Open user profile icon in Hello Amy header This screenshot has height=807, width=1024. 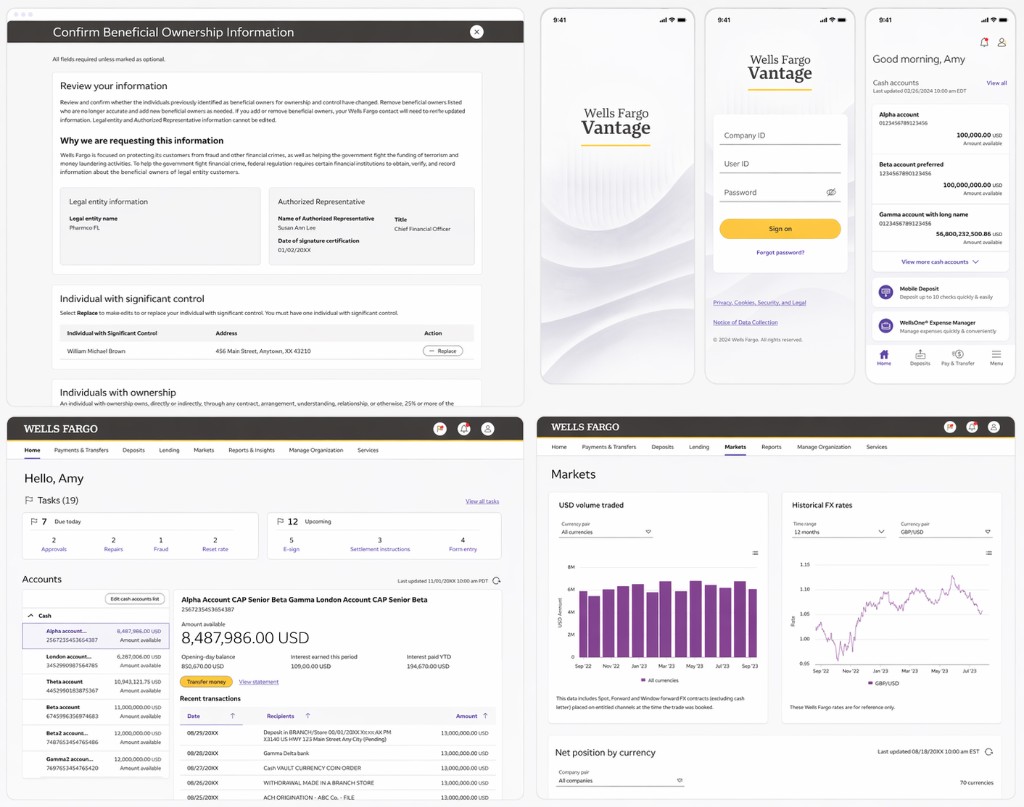coord(487,429)
